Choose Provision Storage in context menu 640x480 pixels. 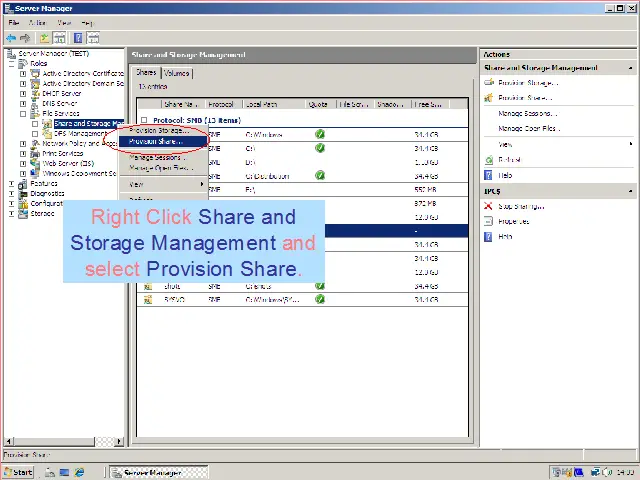163,131
